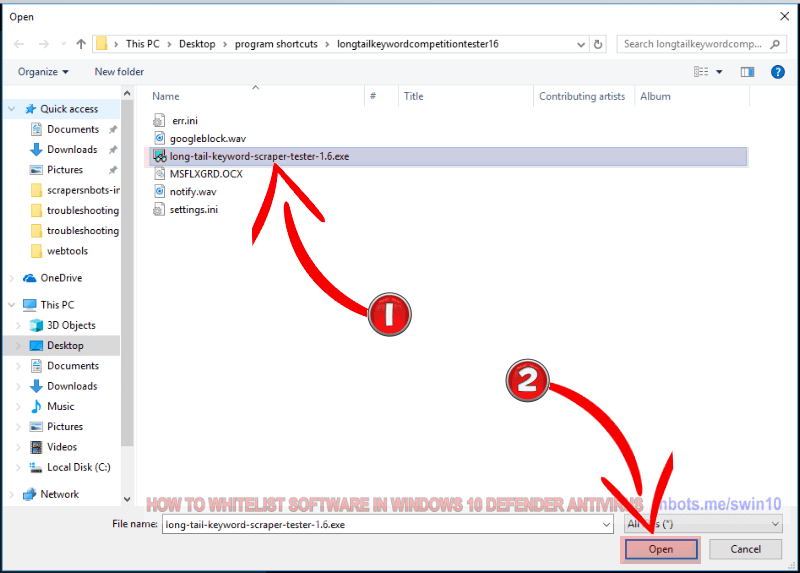Screen dimensions: 800x573
Task: Create a New folder
Action: pyautogui.click(x=119, y=72)
